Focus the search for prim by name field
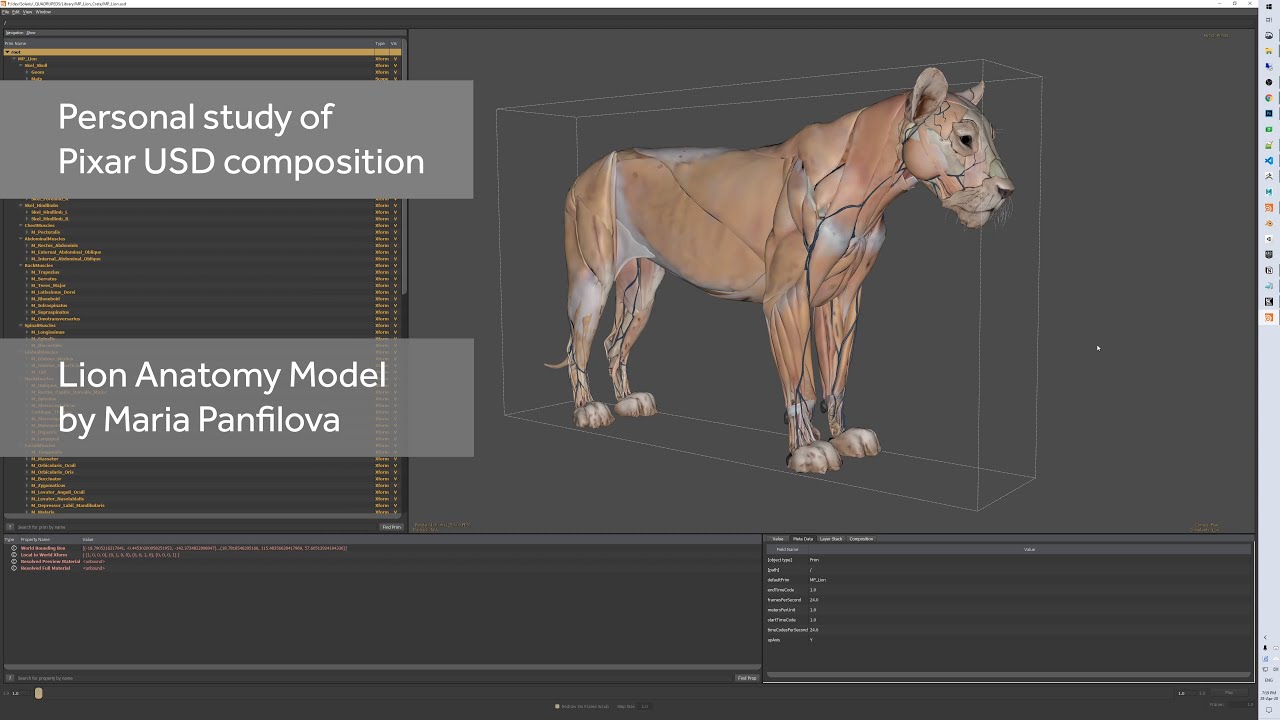The width and height of the screenshot is (1280, 720). 197,527
